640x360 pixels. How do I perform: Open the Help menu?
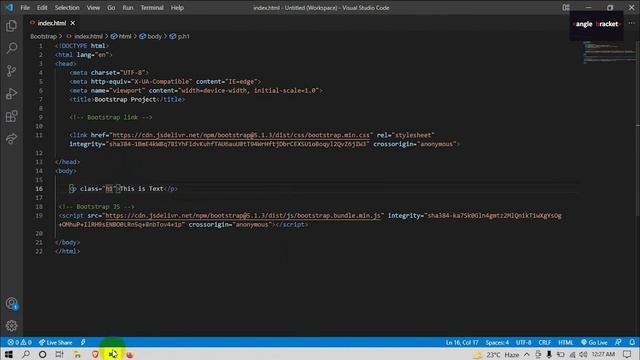coord(177,8)
